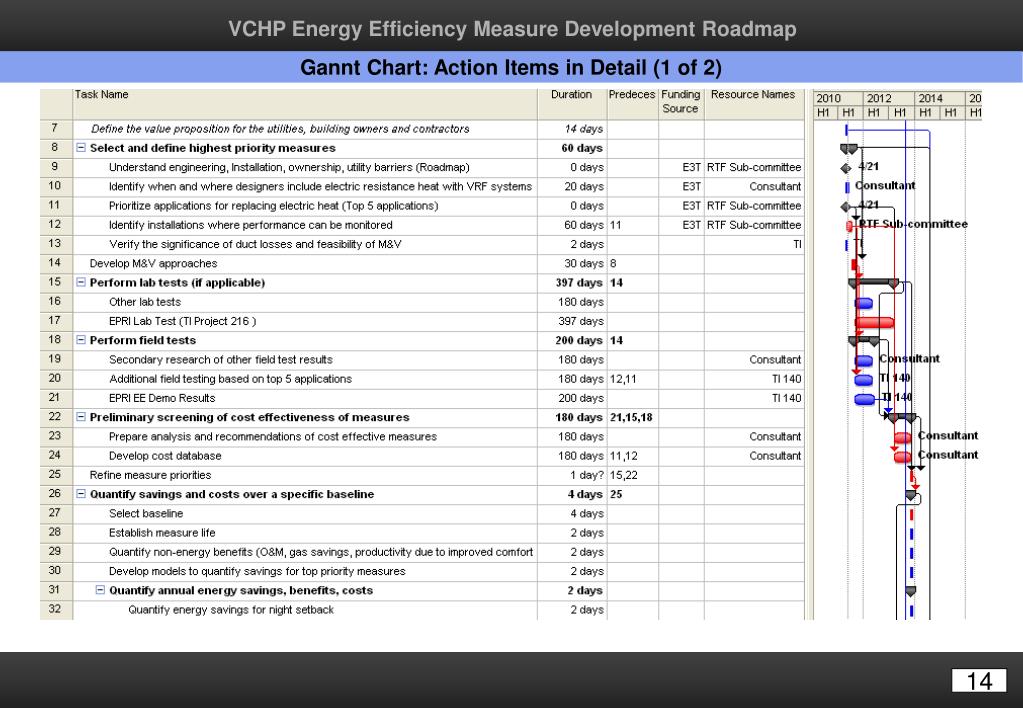Click the blue 'Other lab tests' Gantt bar
The height and width of the screenshot is (708, 1023).
pos(864,303)
